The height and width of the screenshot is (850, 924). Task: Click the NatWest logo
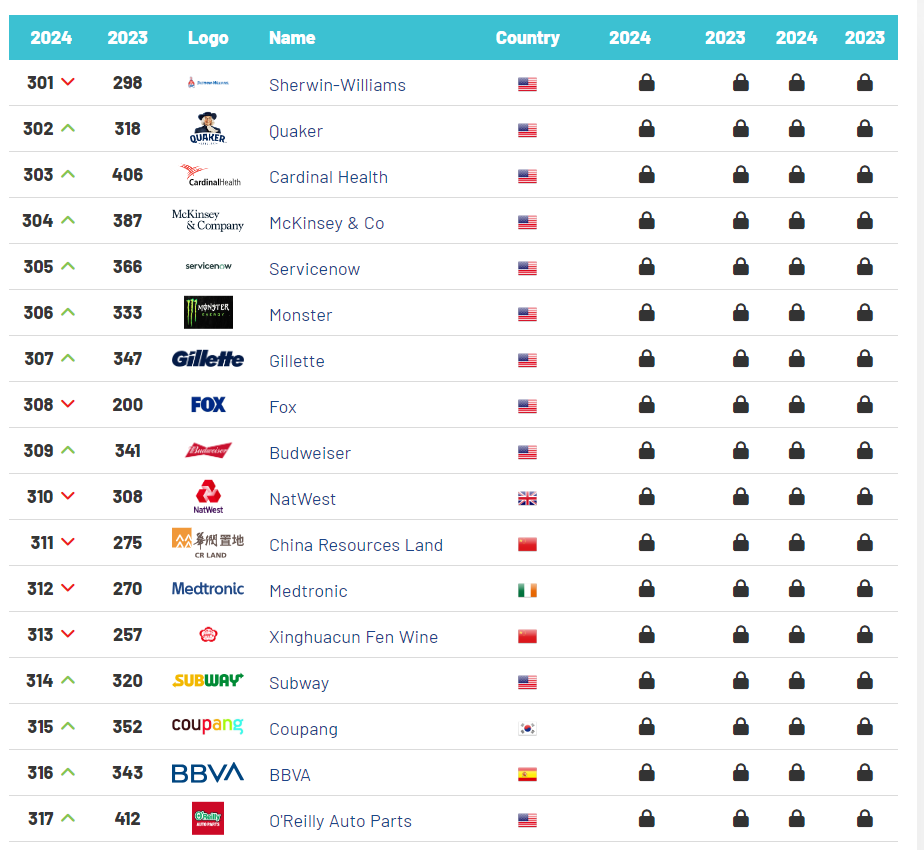[208, 496]
